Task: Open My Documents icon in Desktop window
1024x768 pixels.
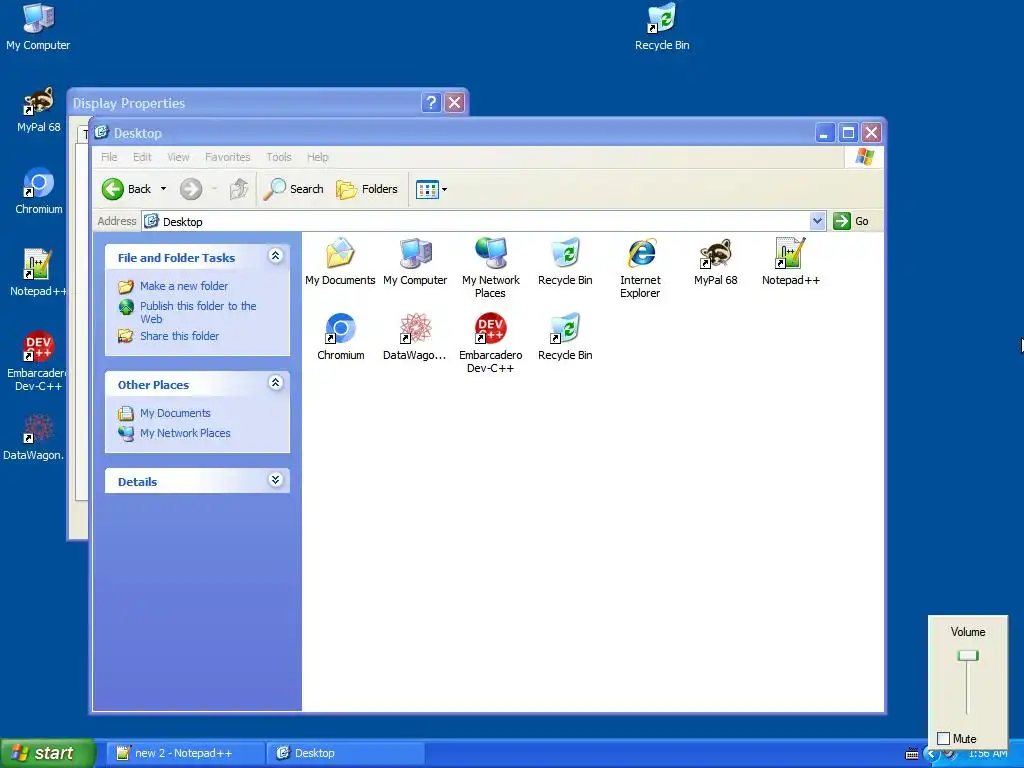Action: click(x=340, y=261)
